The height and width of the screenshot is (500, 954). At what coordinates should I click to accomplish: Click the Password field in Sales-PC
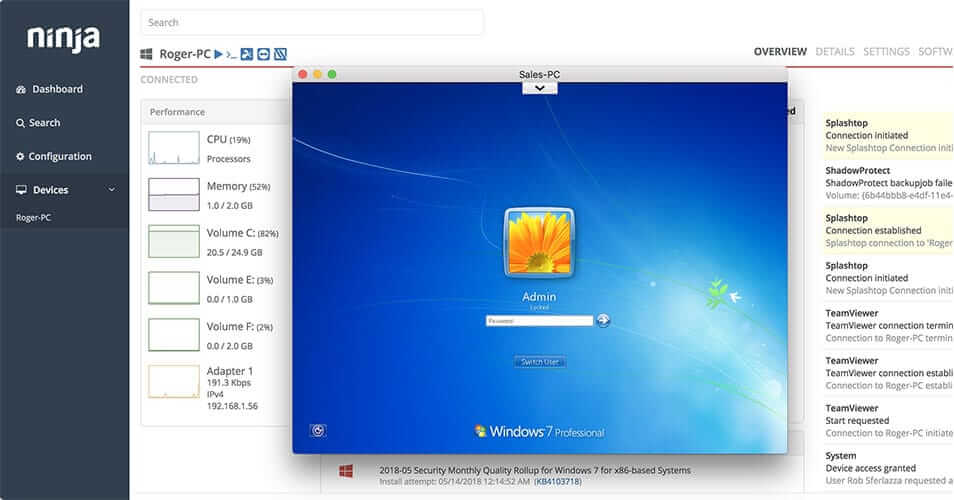(x=539, y=321)
